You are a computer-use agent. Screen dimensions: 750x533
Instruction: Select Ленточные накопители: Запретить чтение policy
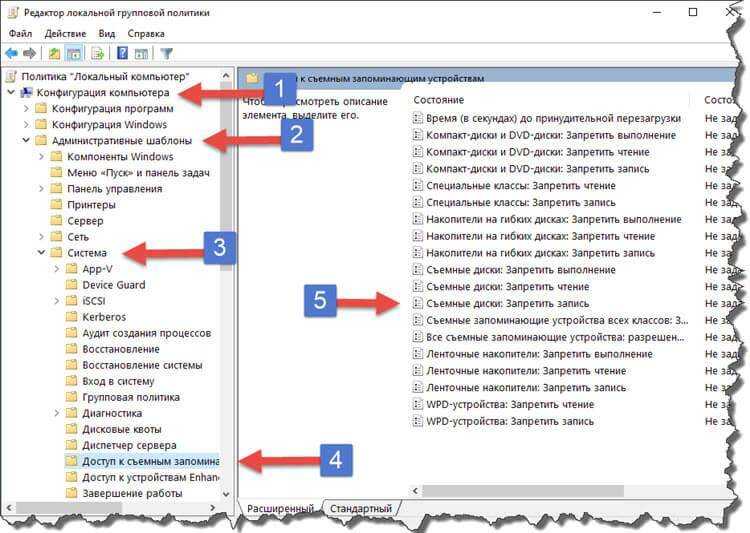tap(526, 371)
